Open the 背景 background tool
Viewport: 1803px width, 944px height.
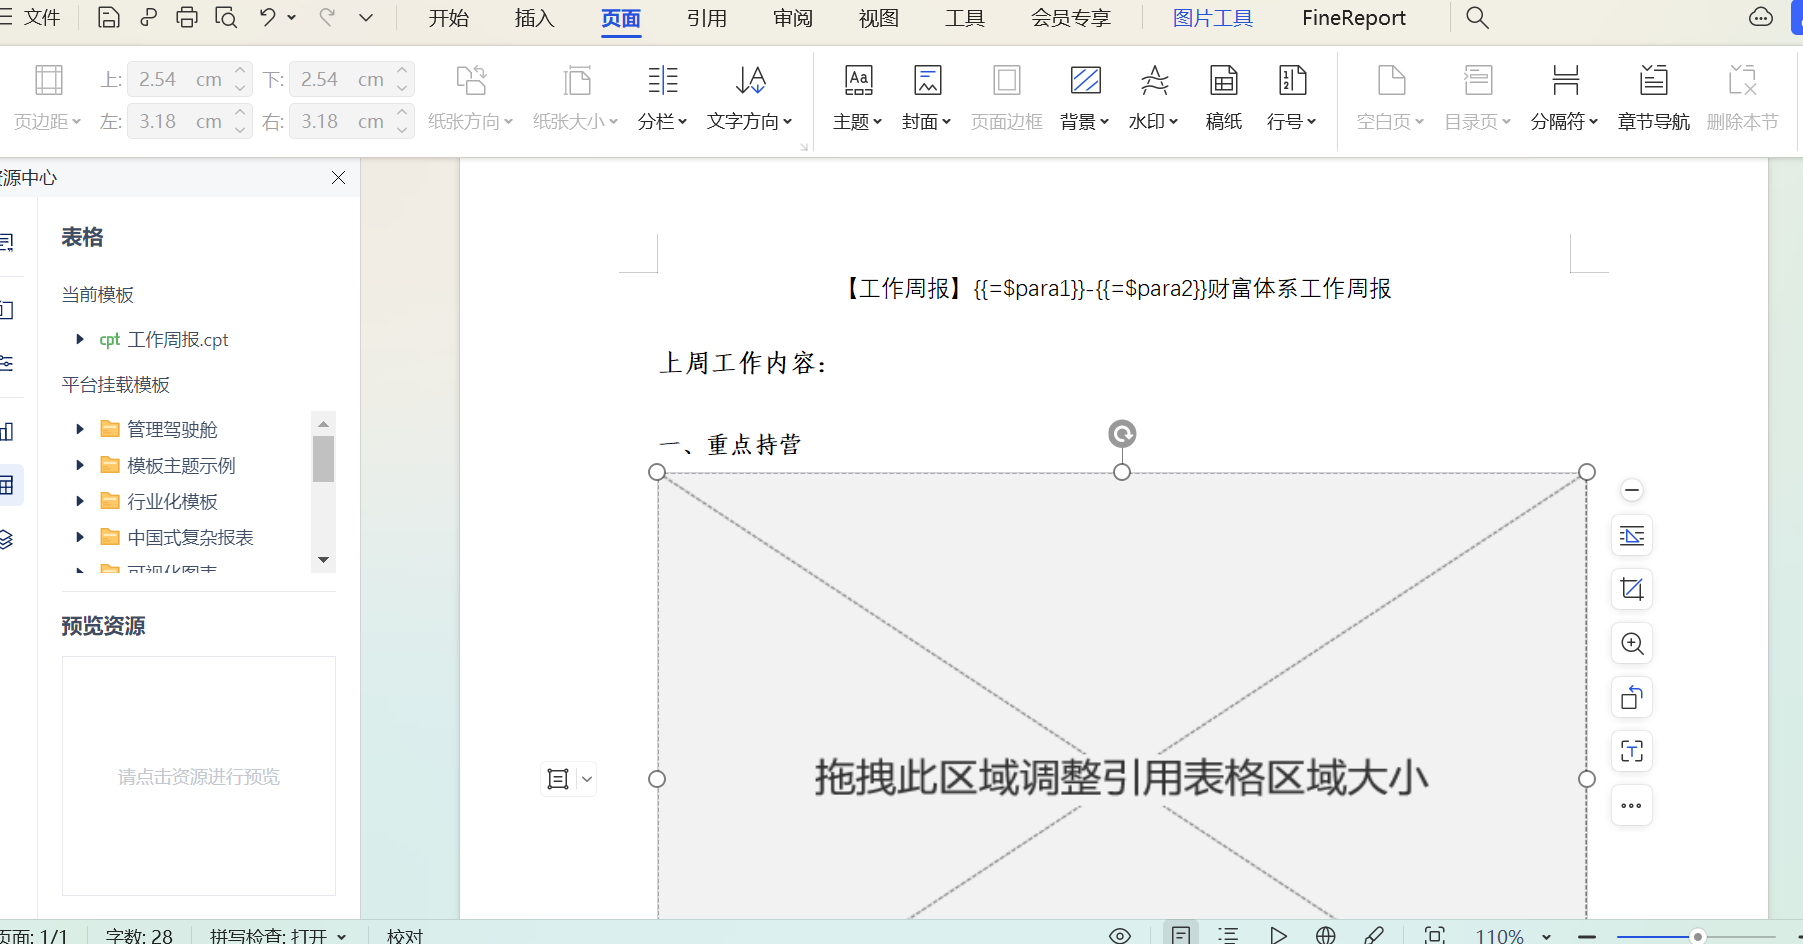pos(1085,96)
